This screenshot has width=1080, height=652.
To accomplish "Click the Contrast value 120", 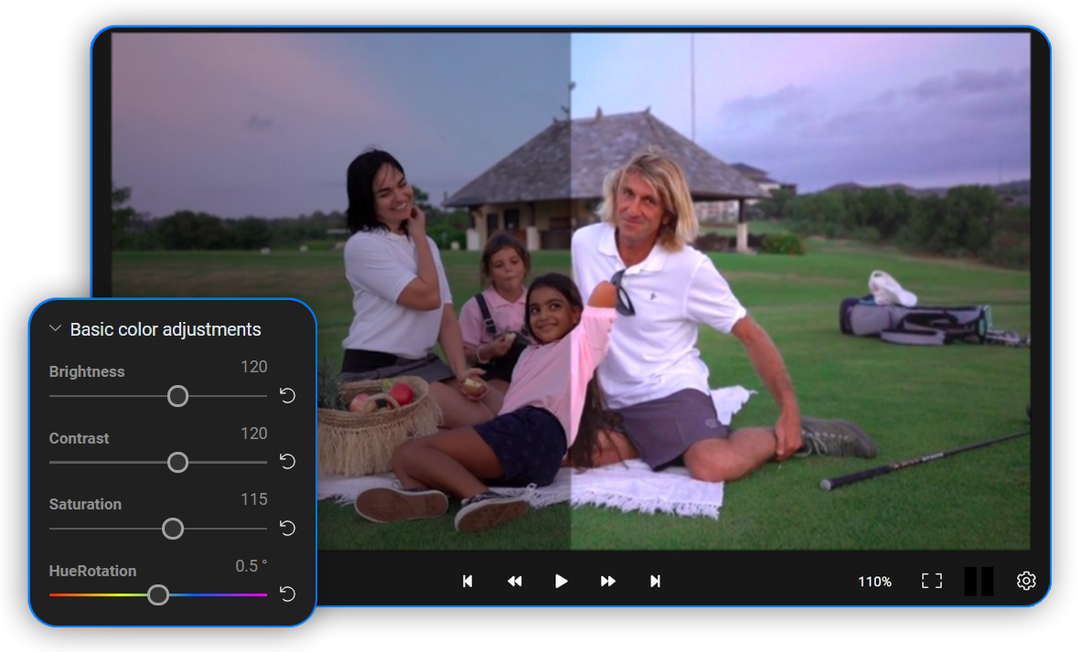I will (x=253, y=433).
